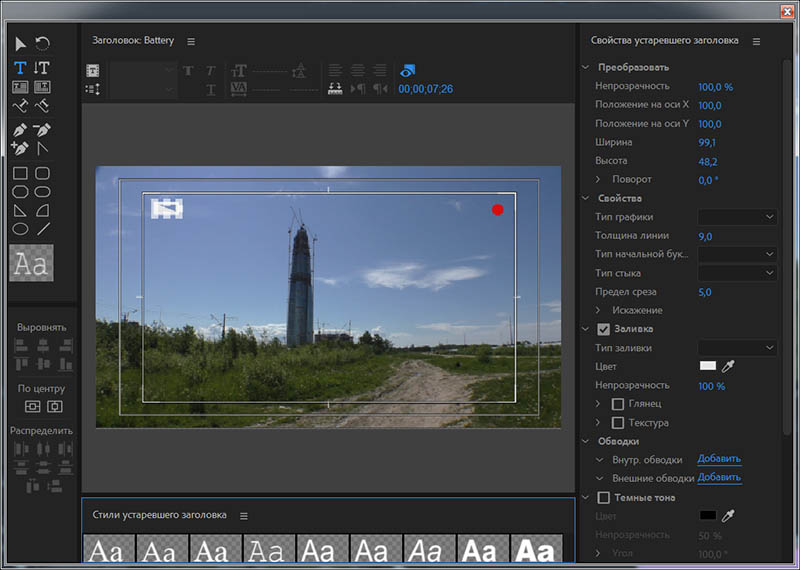Choose the Rounded Corner Rectangle tool
Viewport: 800px width, 570px height.
42,173
